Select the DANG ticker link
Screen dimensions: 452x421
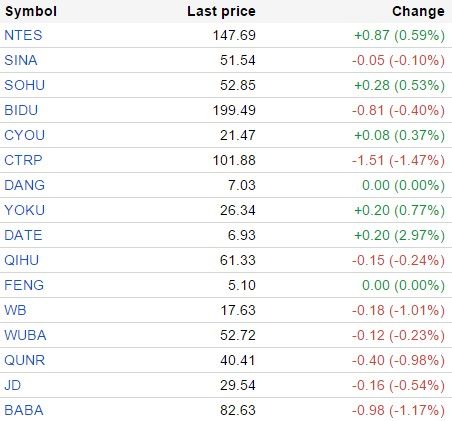tap(25, 185)
